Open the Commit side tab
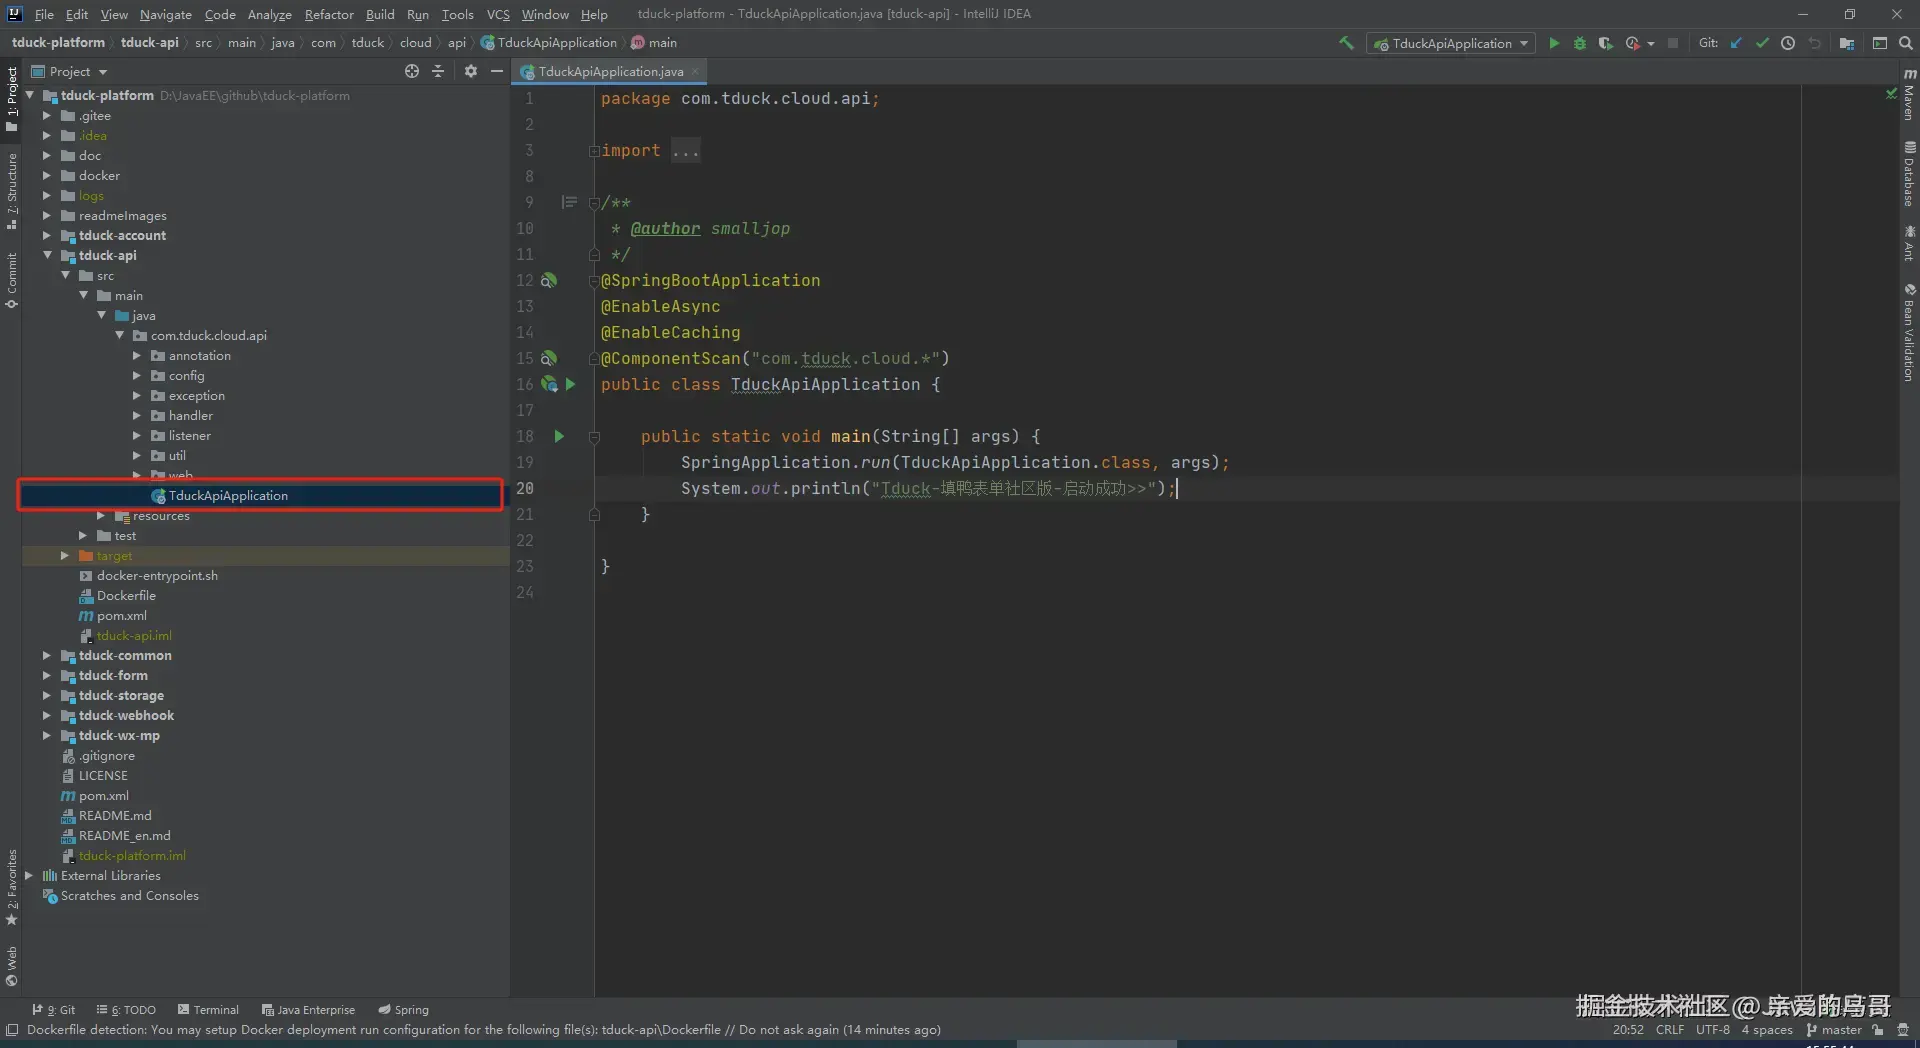Image resolution: width=1920 pixels, height=1048 pixels. click(x=11, y=281)
